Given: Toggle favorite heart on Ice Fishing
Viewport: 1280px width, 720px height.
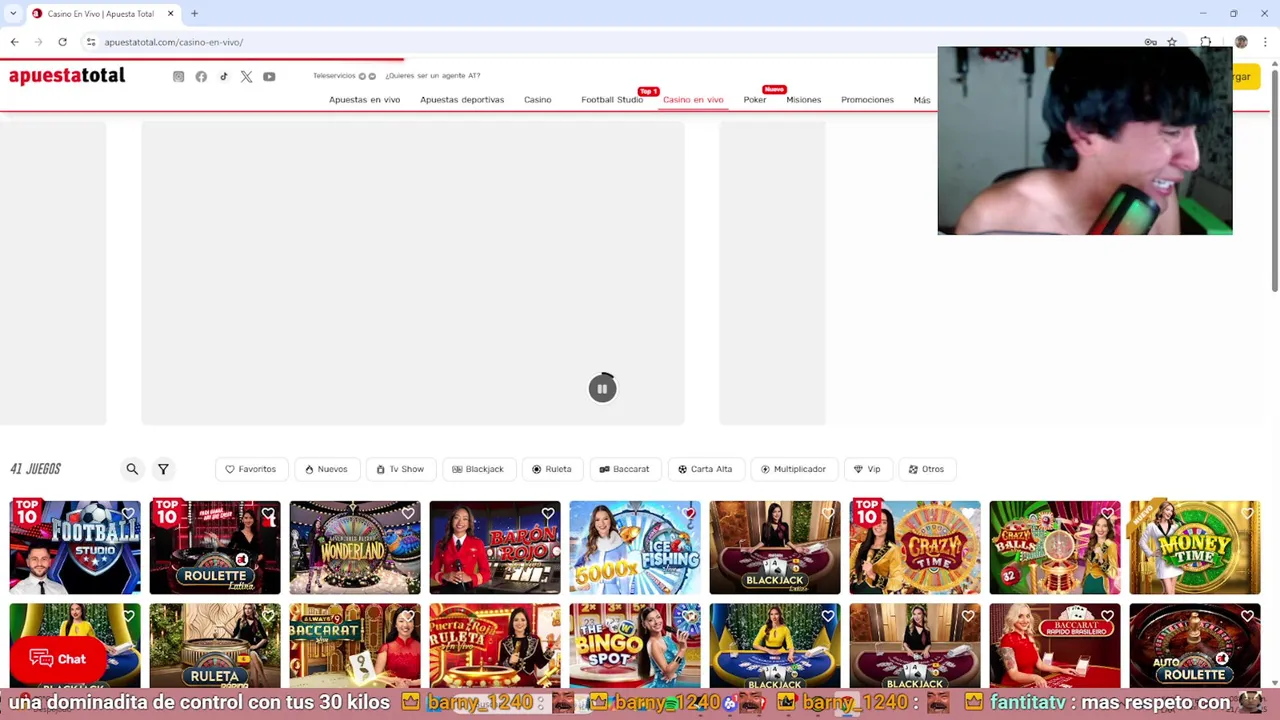Looking at the screenshot, I should click(x=688, y=514).
